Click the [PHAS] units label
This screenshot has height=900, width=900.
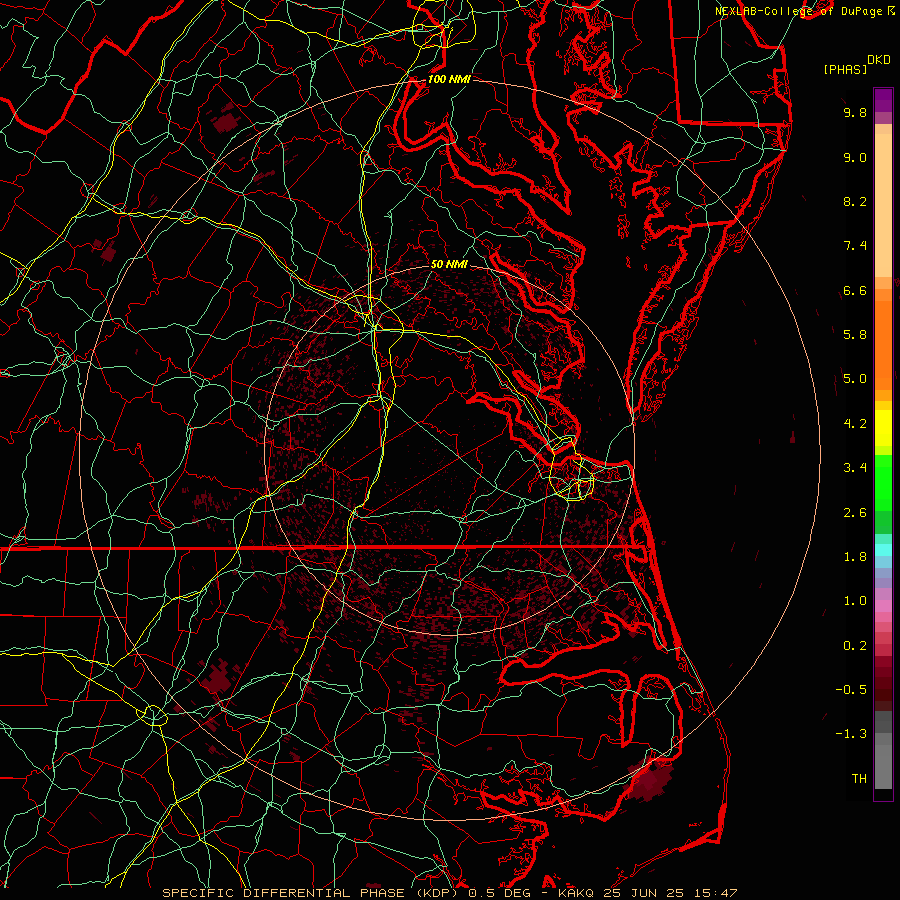845,70
